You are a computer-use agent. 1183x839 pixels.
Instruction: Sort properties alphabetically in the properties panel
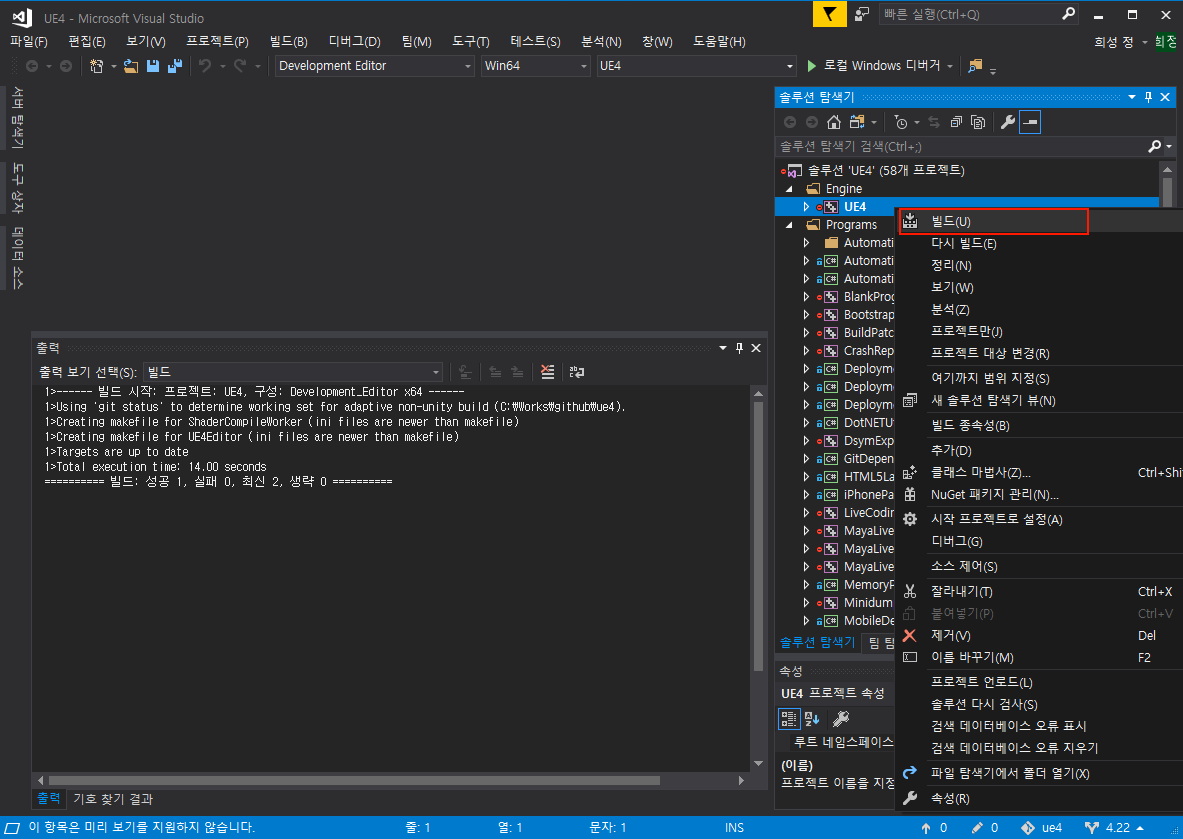click(x=812, y=719)
